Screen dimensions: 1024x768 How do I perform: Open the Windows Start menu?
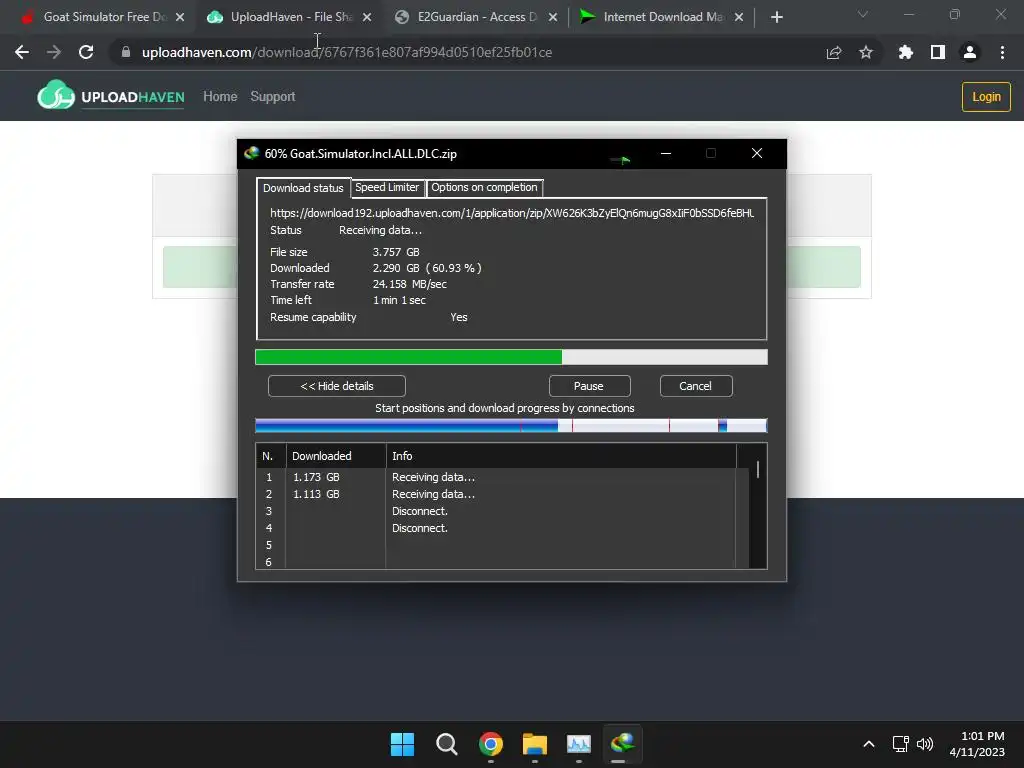pos(402,744)
